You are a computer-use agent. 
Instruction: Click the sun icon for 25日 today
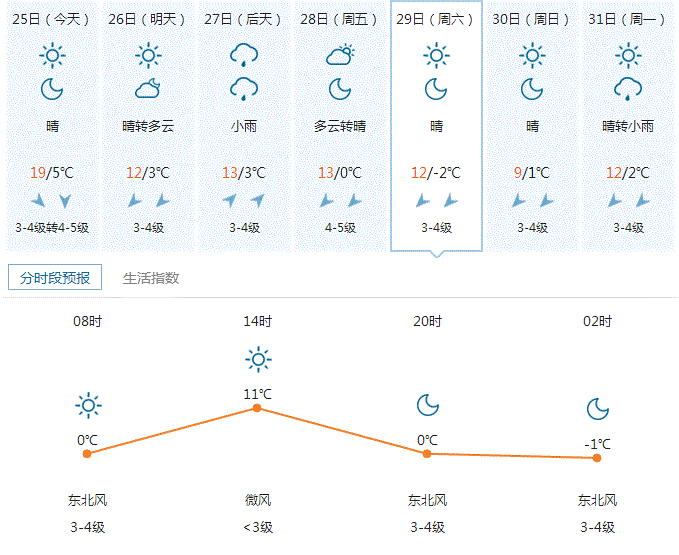pyautogui.click(x=52, y=55)
